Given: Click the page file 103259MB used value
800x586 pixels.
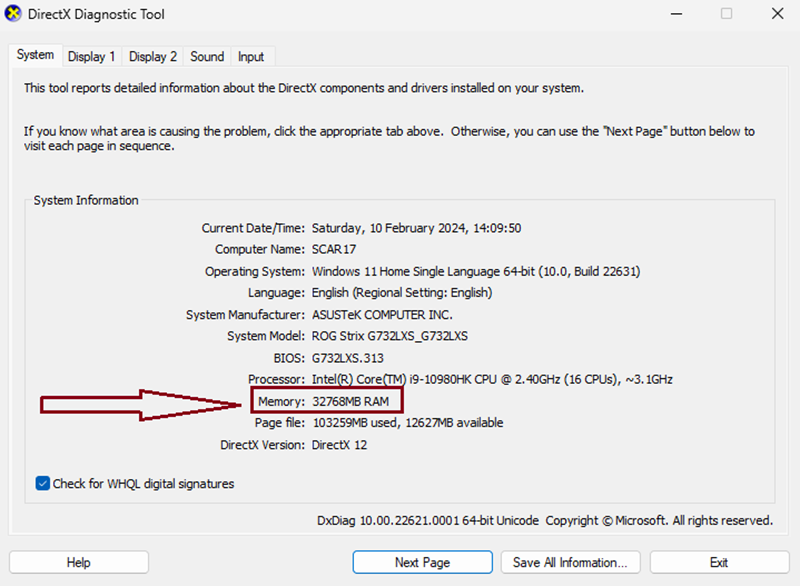Looking at the screenshot, I should 408,423.
